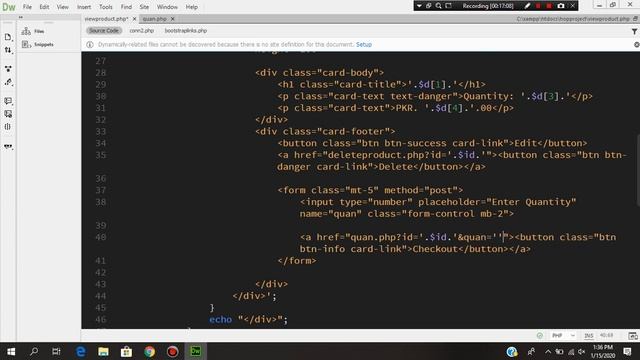640x360 pixels.
Task: Click the info icon in notification bar
Action: [90, 44]
